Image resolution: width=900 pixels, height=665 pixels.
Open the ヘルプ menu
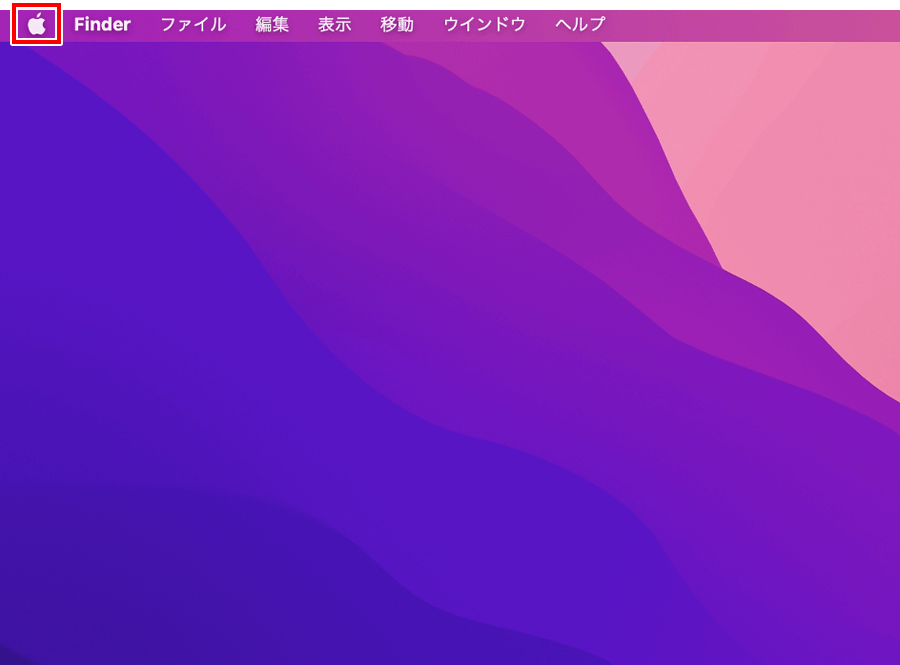coord(580,25)
